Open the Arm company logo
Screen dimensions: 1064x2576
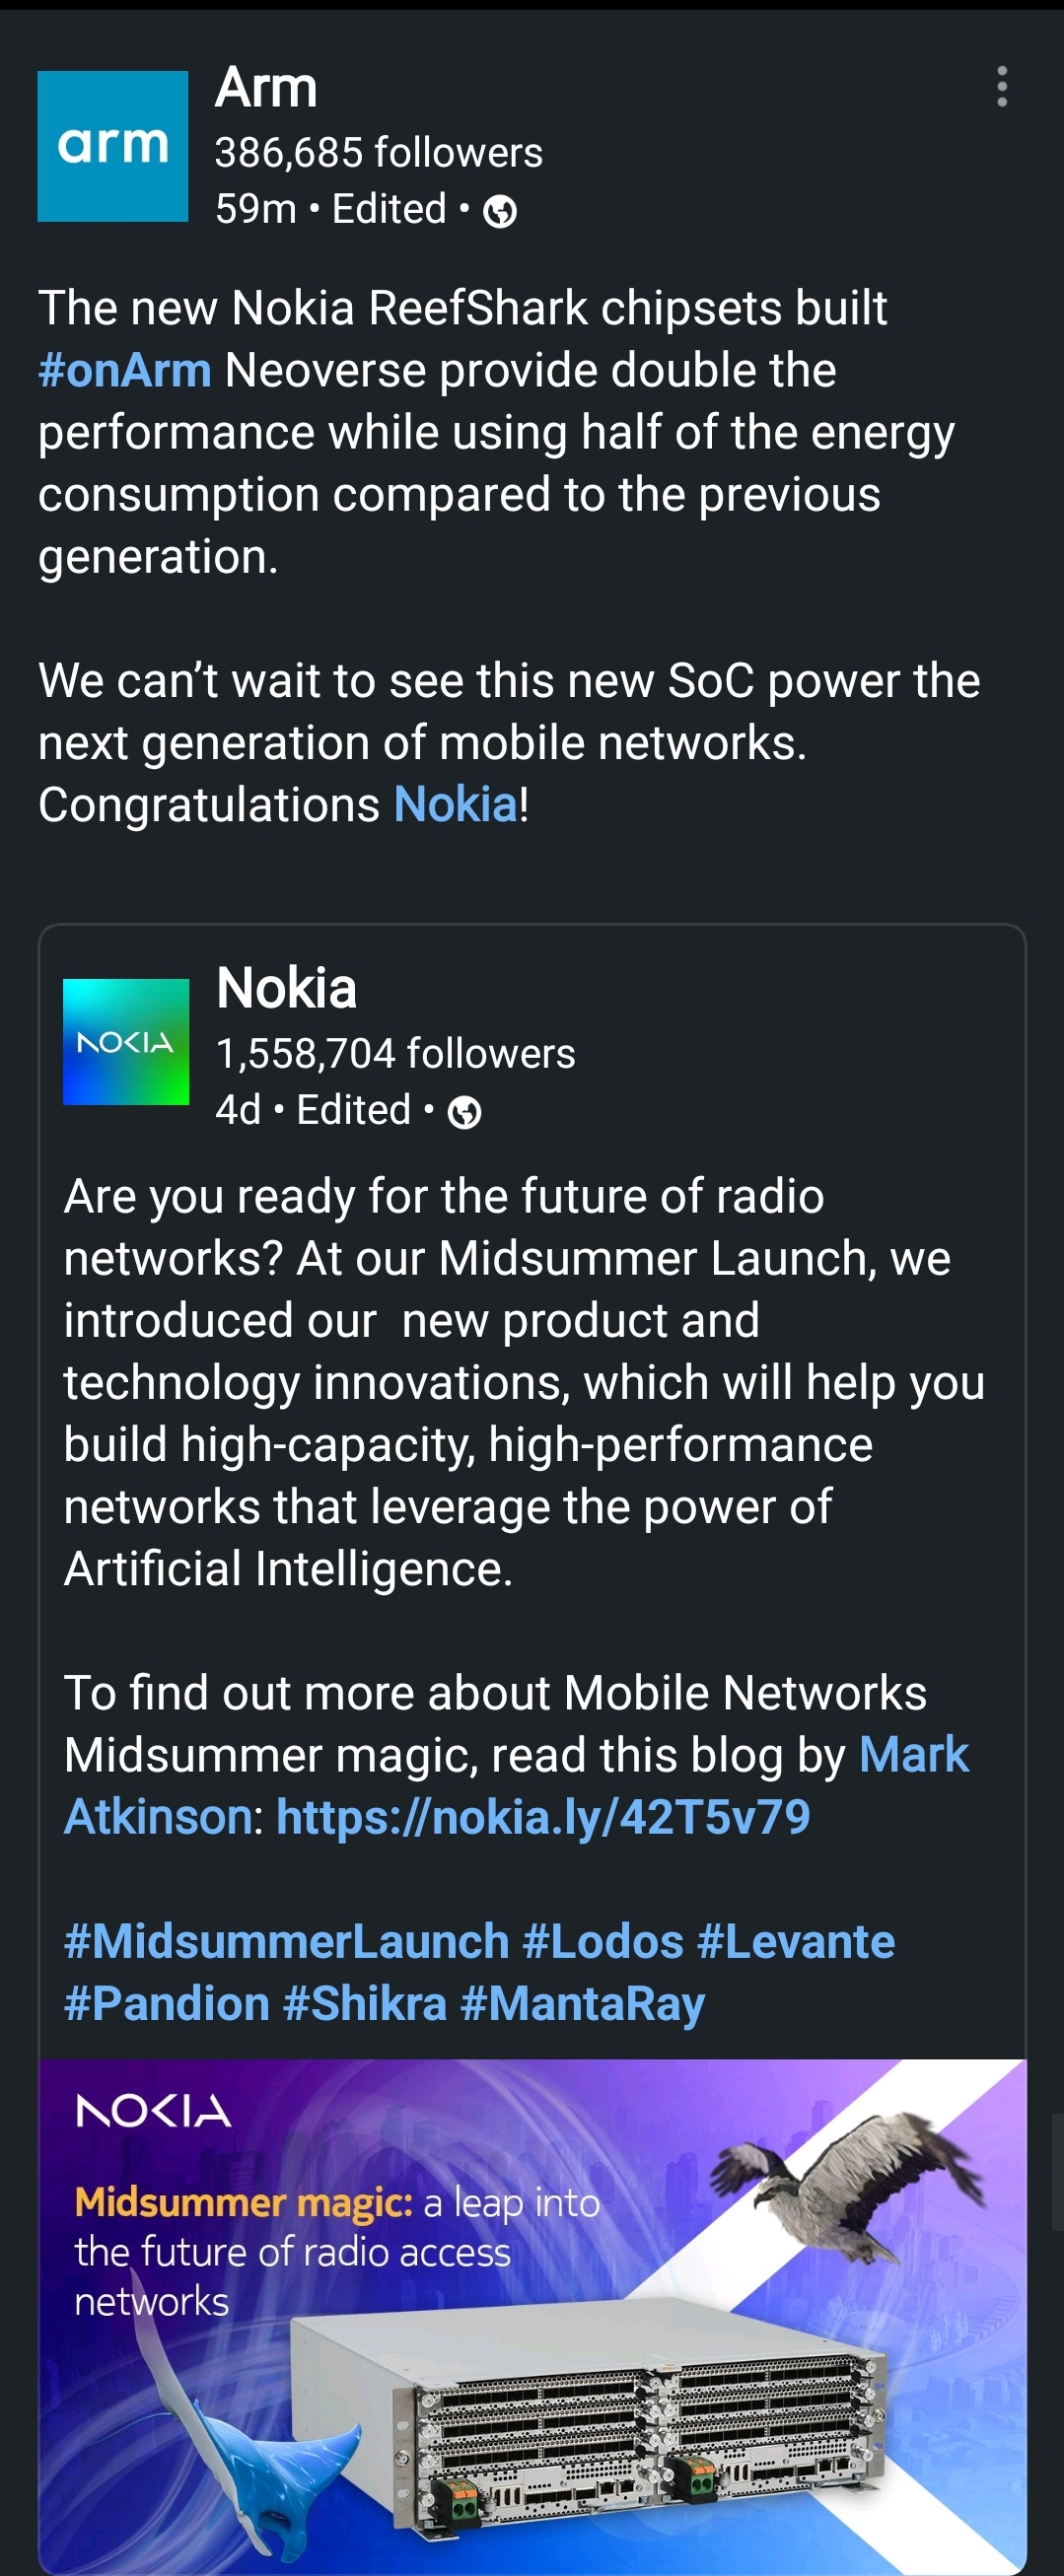pos(112,146)
